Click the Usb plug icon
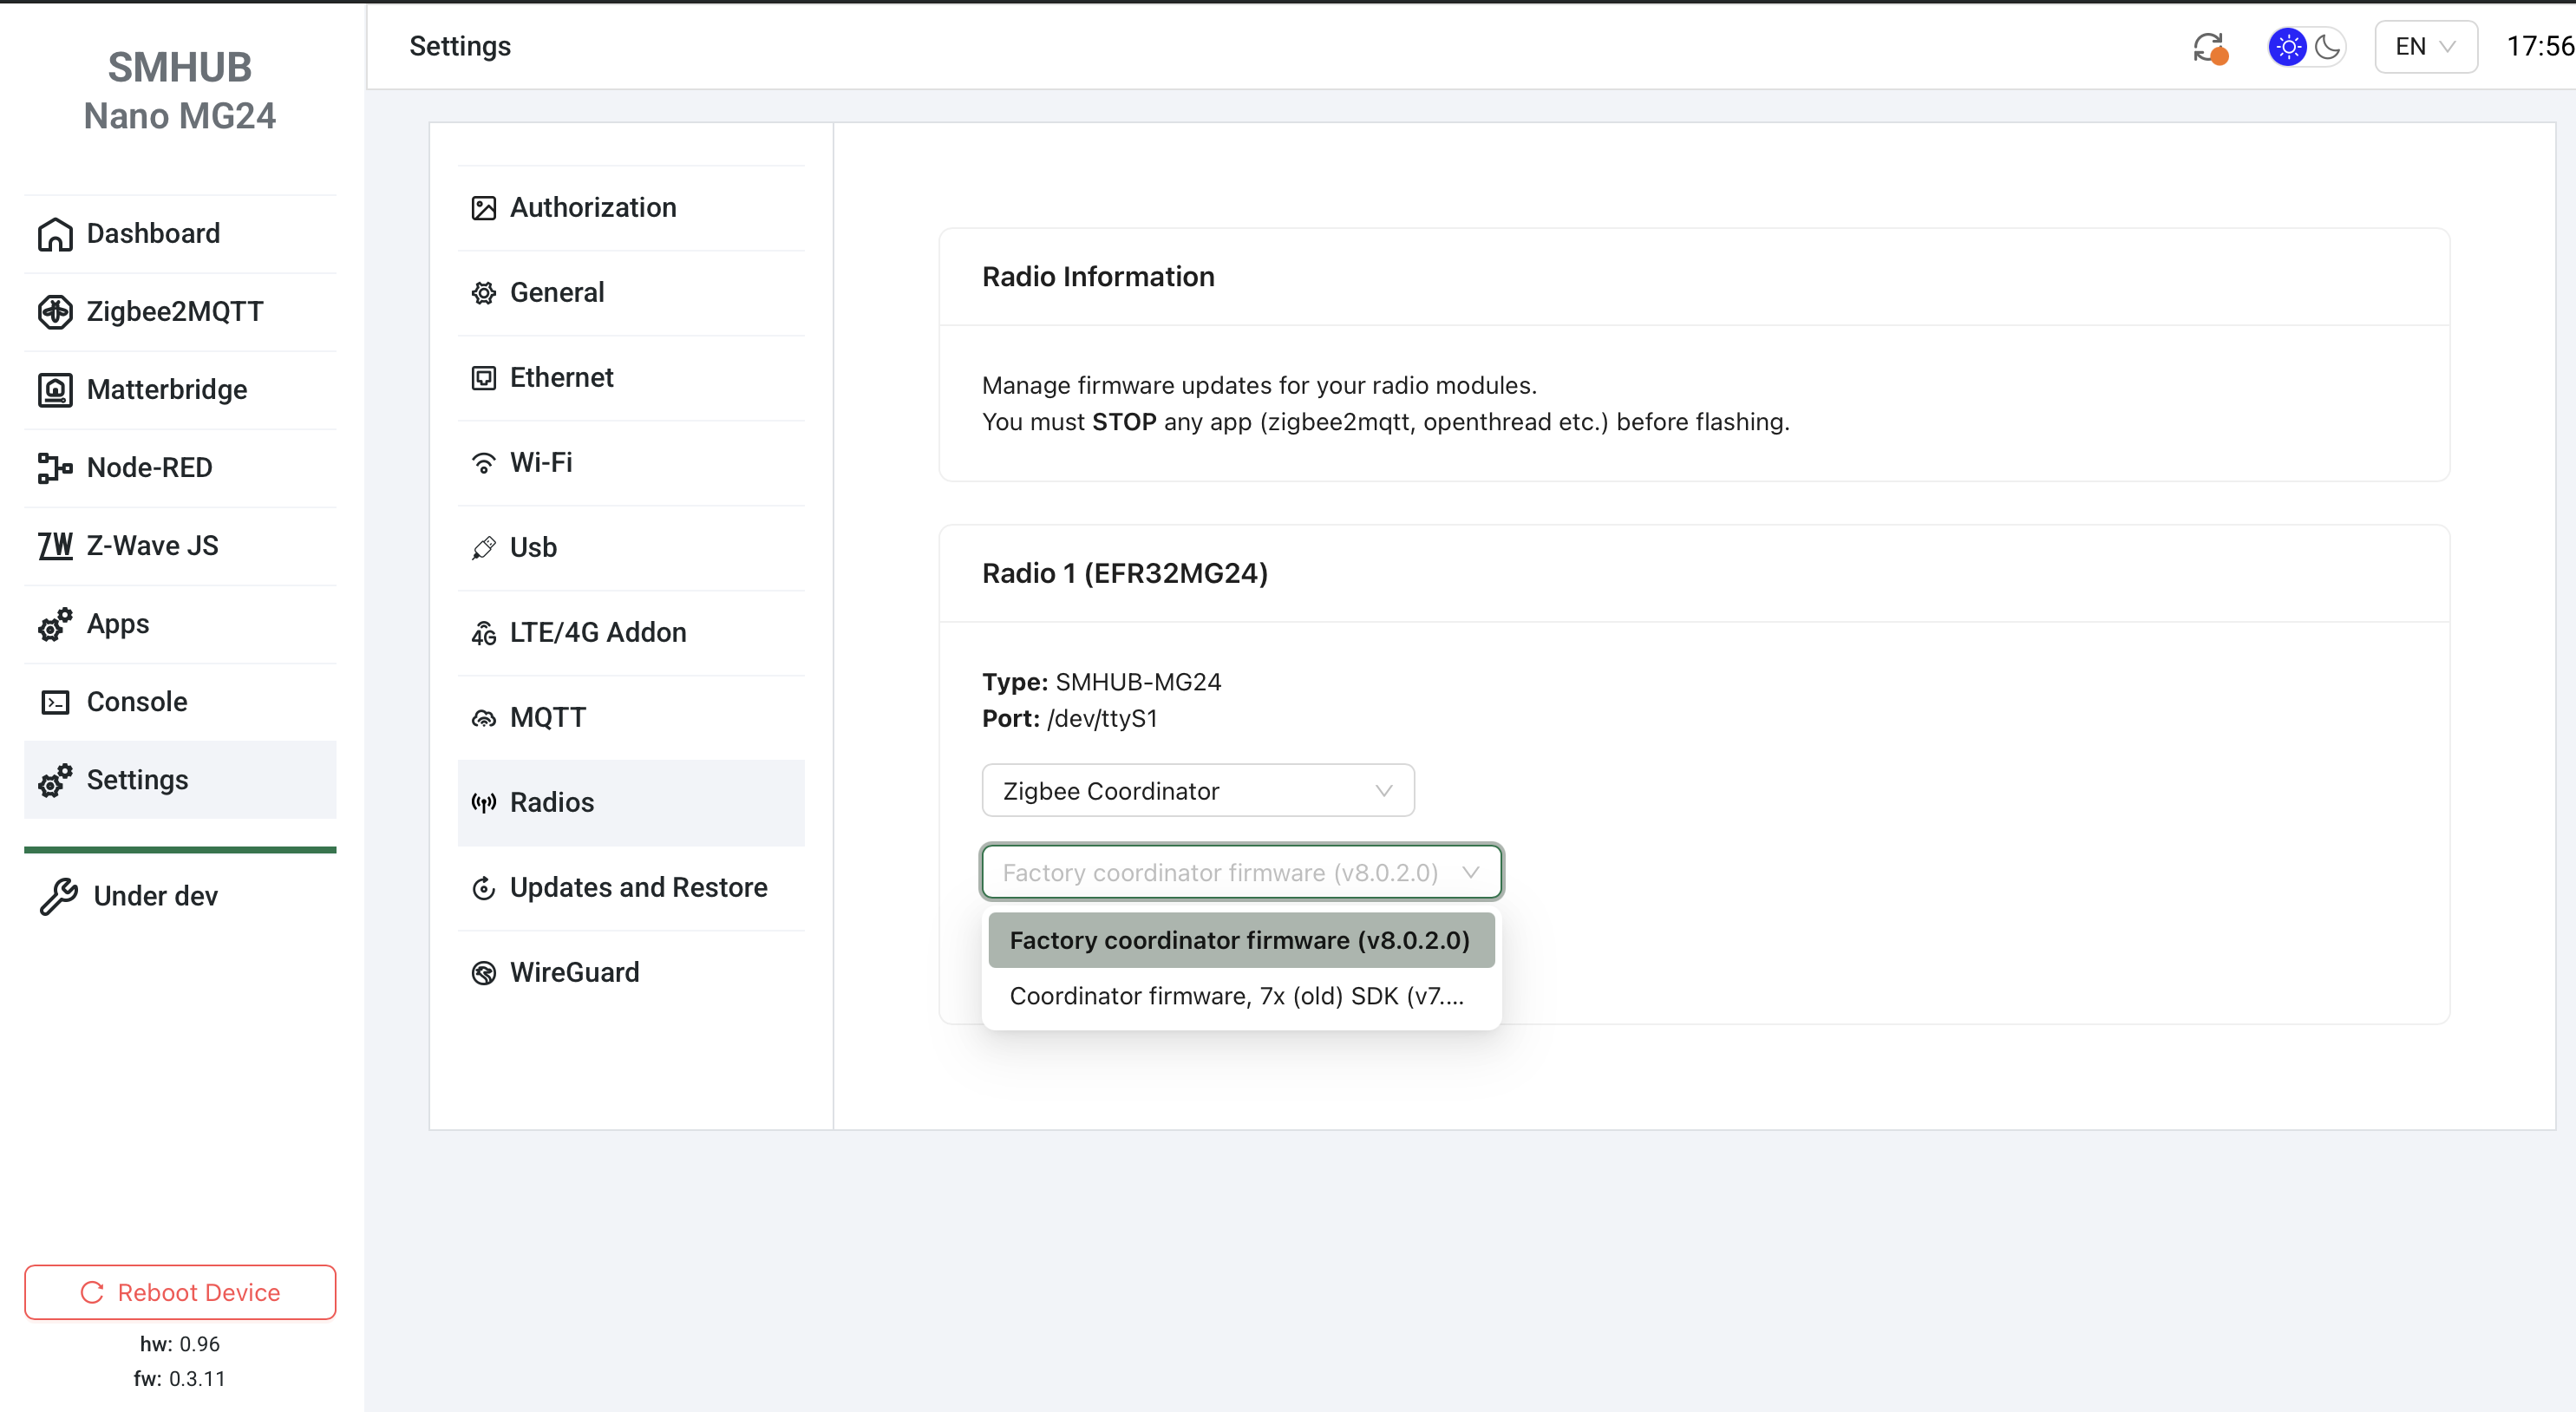Viewport: 2576px width, 1412px height. [x=484, y=548]
